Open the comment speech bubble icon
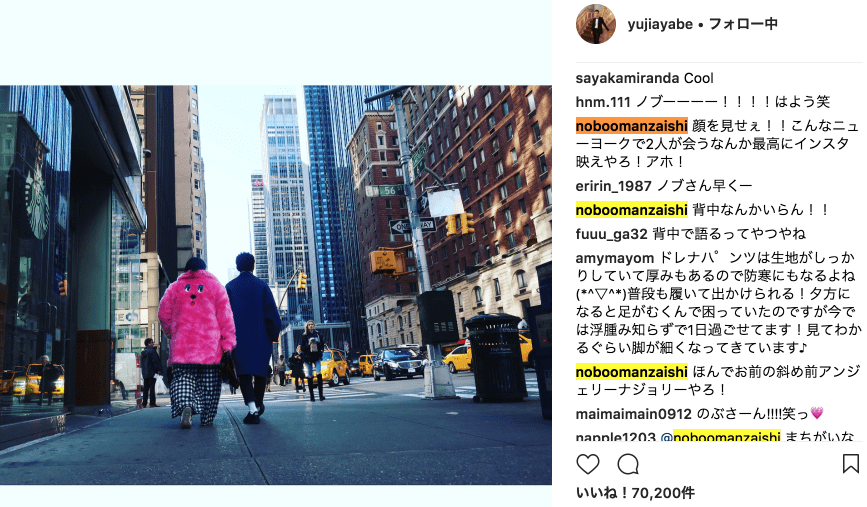The width and height of the screenshot is (867, 507). [628, 464]
